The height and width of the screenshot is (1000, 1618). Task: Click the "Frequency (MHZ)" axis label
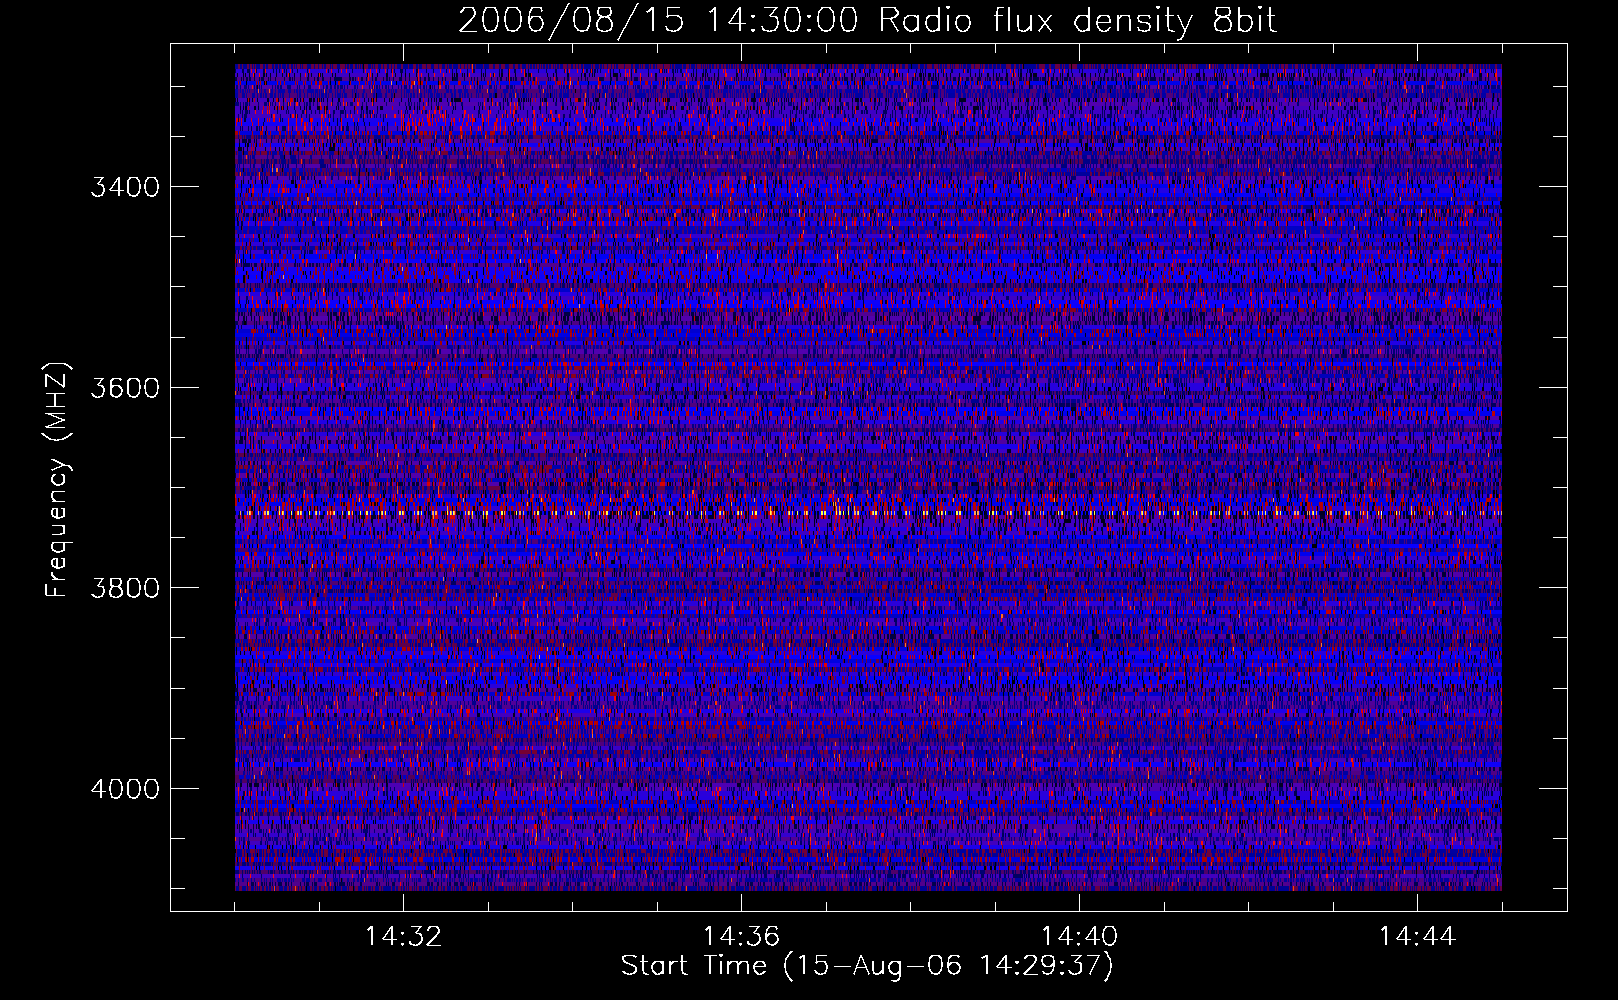coord(58,480)
